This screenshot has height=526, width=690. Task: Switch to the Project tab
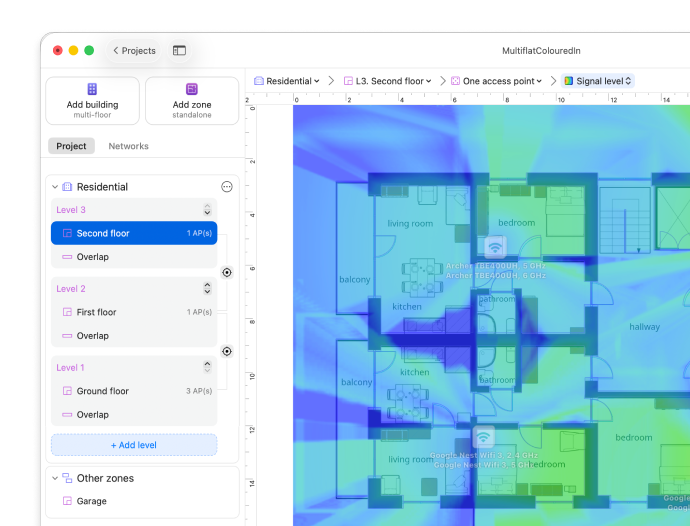tap(71, 146)
